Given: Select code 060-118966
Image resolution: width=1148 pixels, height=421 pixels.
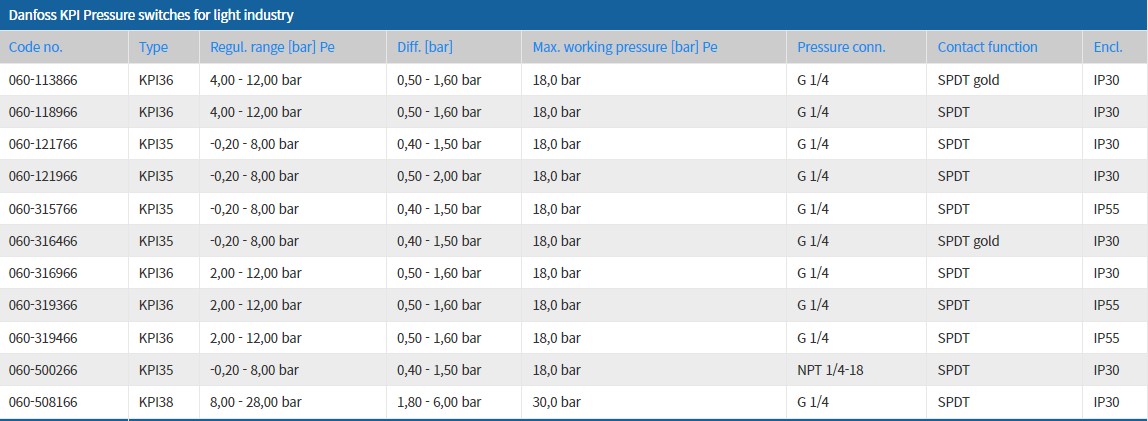Looking at the screenshot, I should coord(43,112).
